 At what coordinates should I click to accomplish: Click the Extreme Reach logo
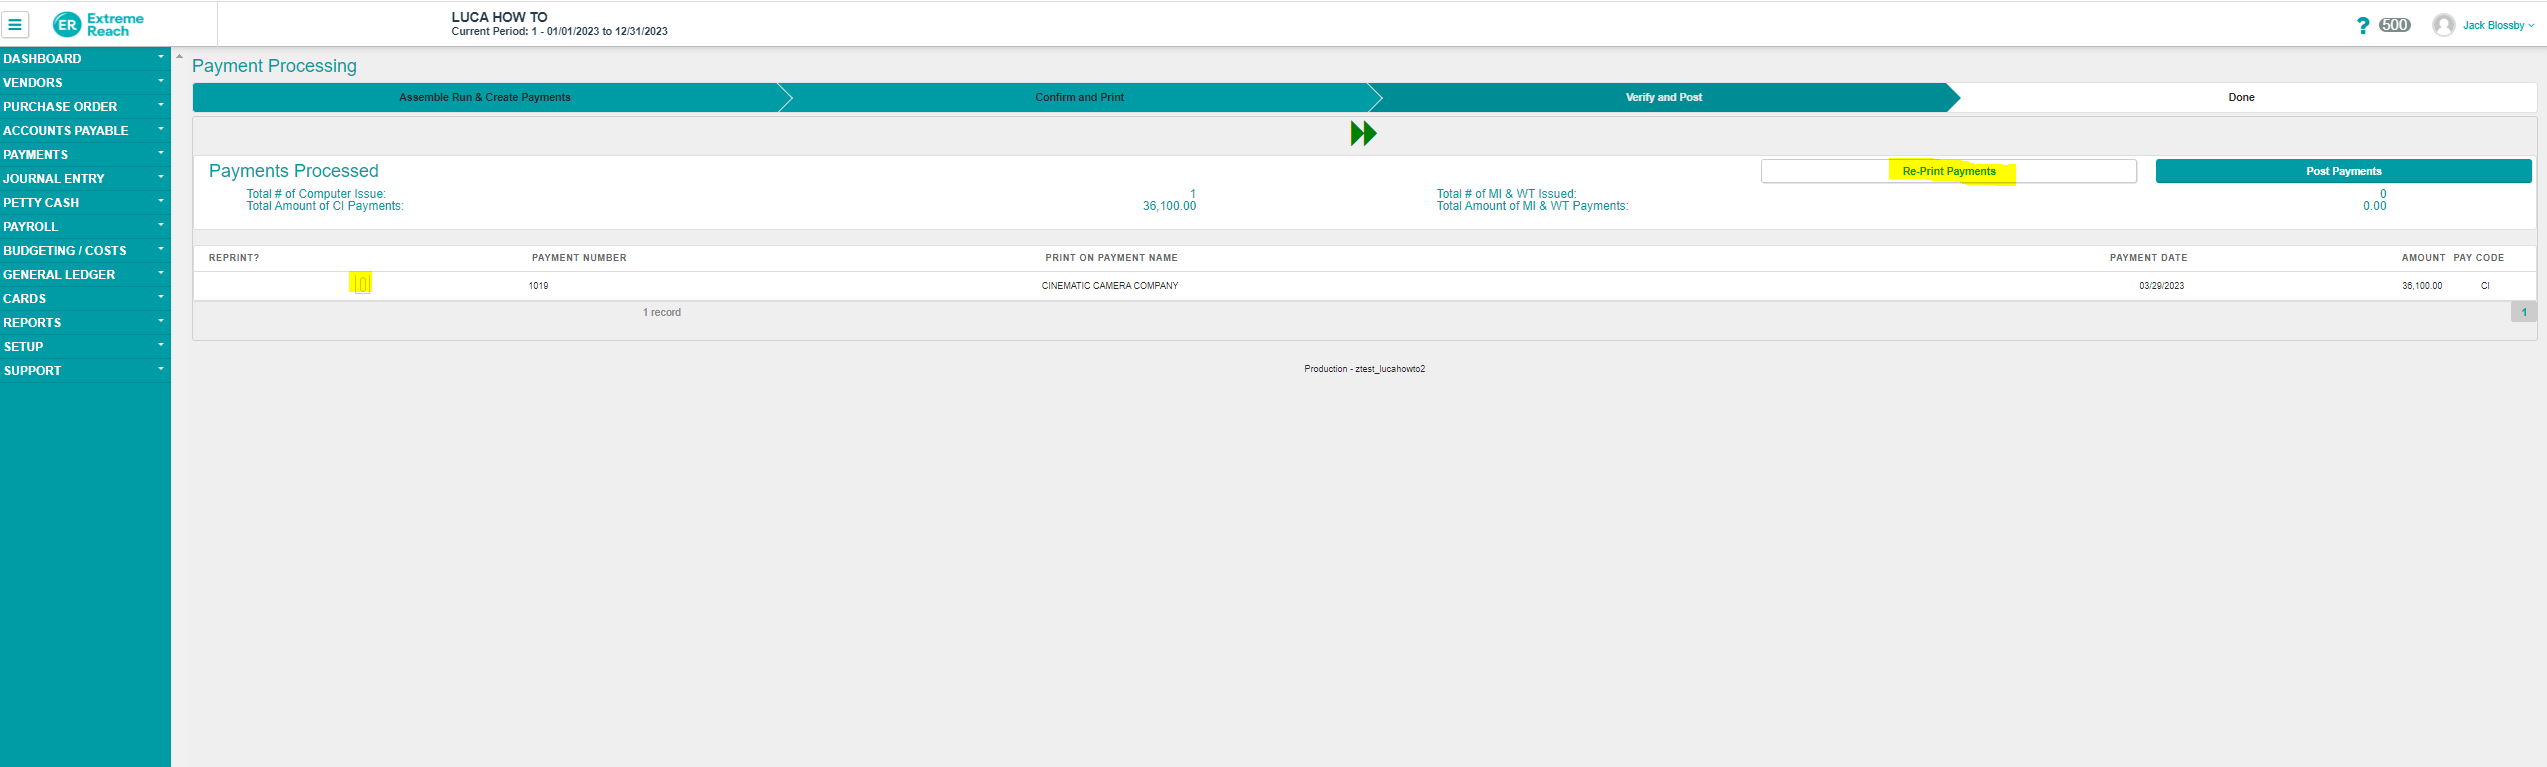click(98, 25)
